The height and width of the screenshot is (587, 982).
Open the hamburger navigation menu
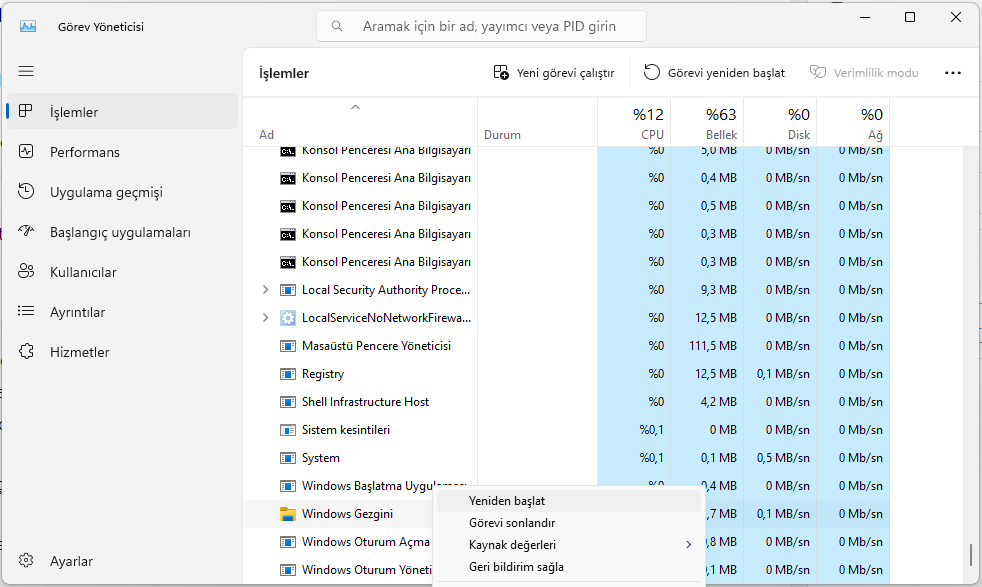(x=26, y=71)
